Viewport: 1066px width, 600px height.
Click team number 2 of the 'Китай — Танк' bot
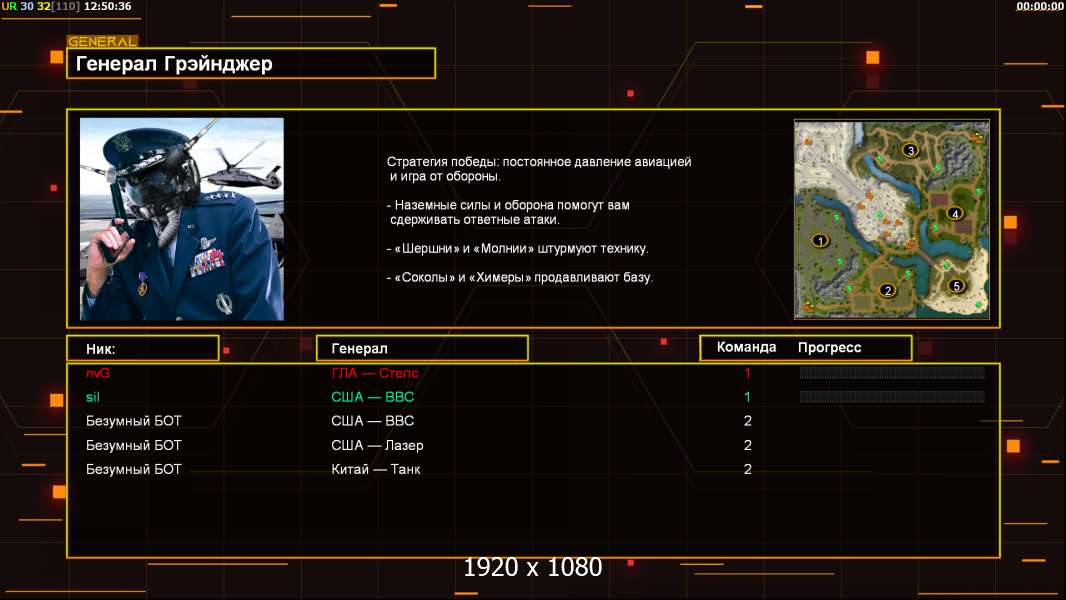pos(747,469)
